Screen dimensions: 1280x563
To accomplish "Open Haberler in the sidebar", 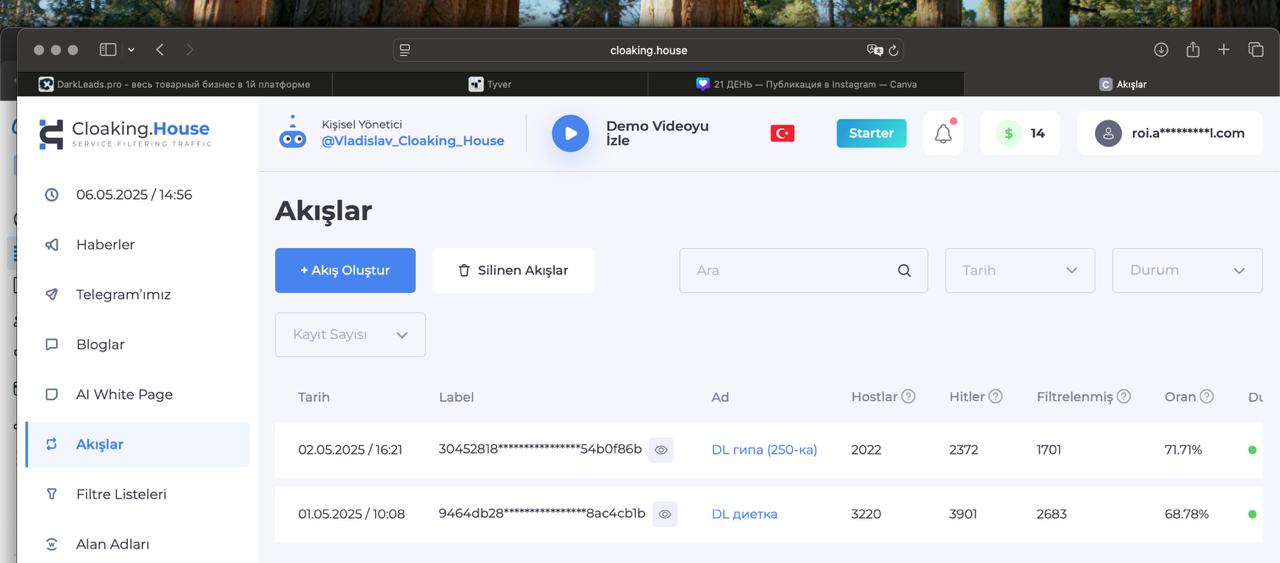I will (x=137, y=244).
